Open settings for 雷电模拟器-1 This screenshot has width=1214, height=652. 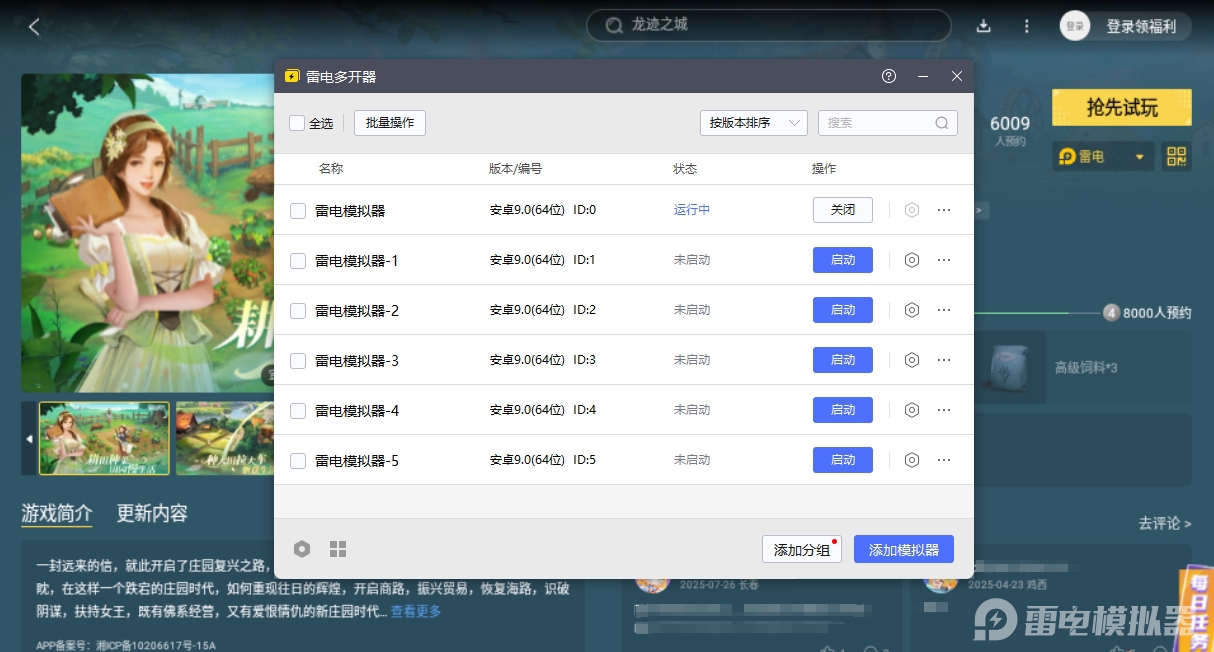(911, 260)
